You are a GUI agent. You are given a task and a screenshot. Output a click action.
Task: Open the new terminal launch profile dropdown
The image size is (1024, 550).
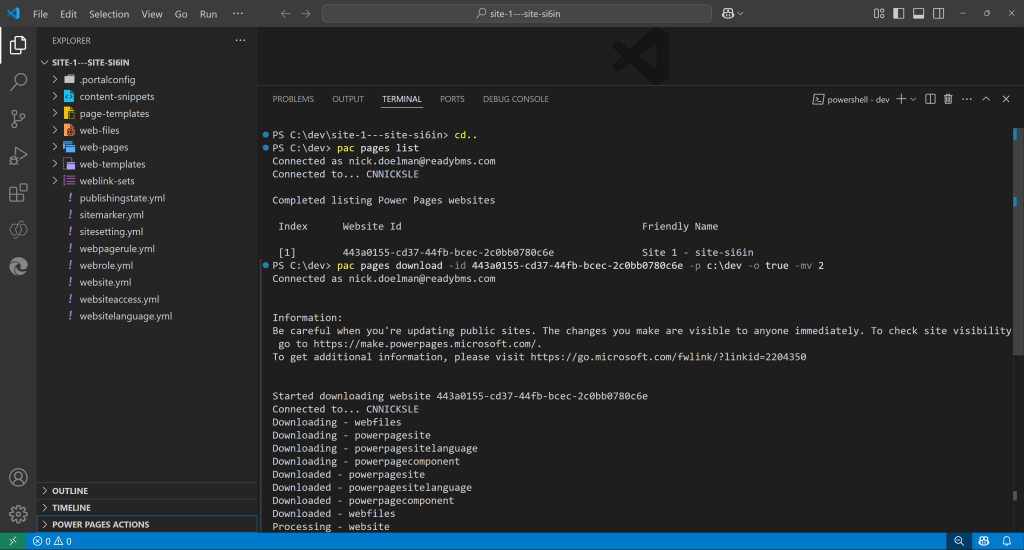pyautogui.click(x=913, y=99)
